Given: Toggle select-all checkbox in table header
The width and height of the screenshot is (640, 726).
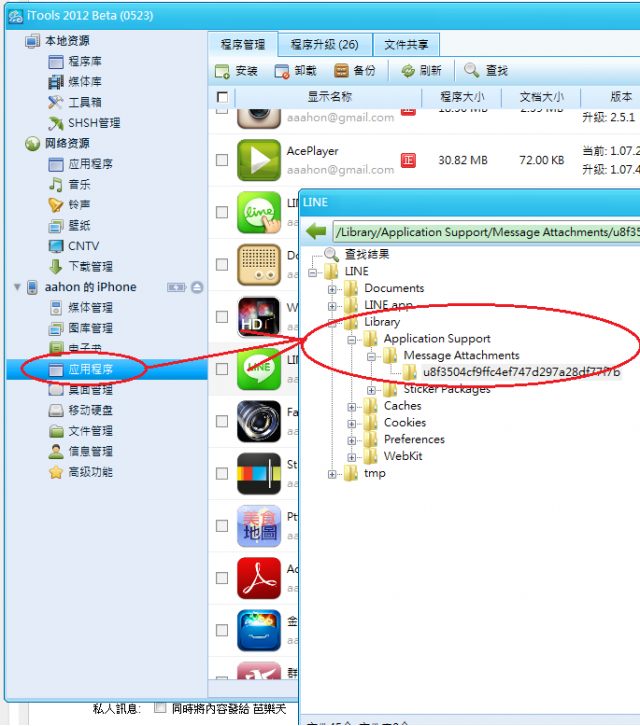Looking at the screenshot, I should point(222,97).
